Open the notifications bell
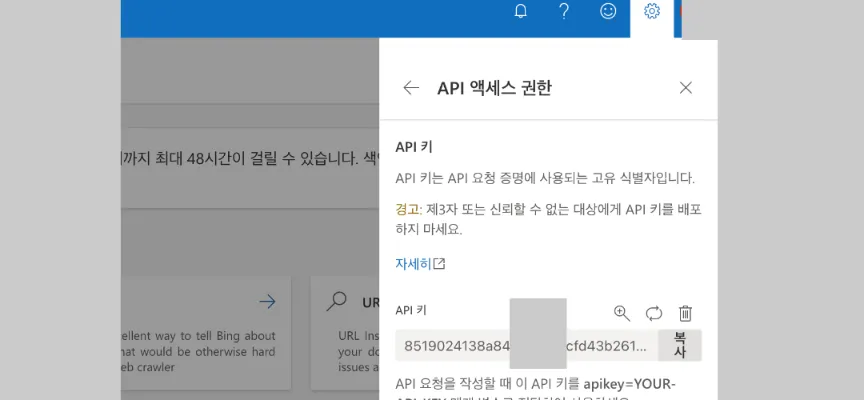Viewport: 864px width, 400px height. 520,12
